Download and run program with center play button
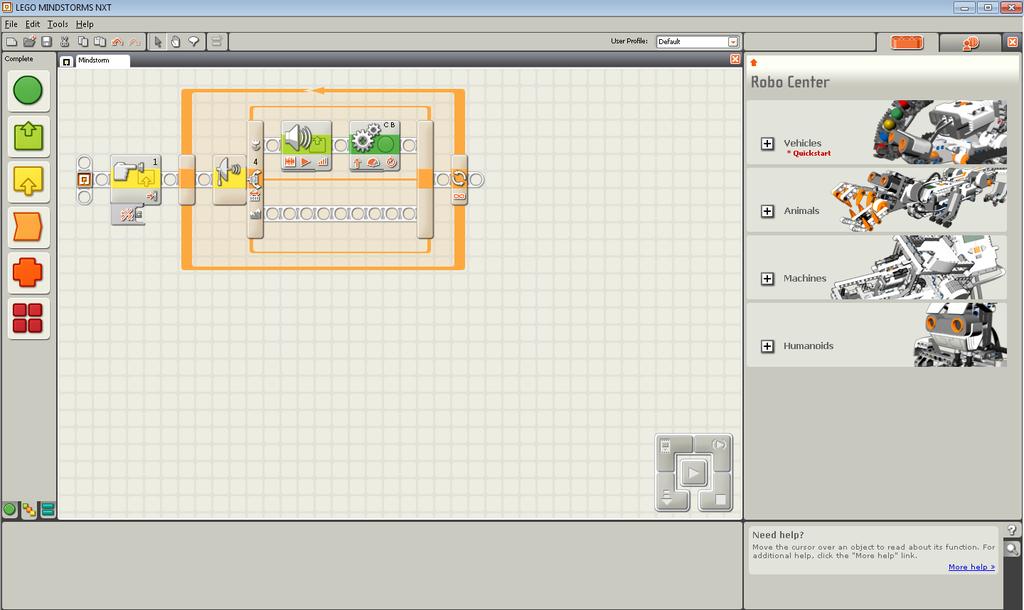This screenshot has height=610, width=1024. 694,472
